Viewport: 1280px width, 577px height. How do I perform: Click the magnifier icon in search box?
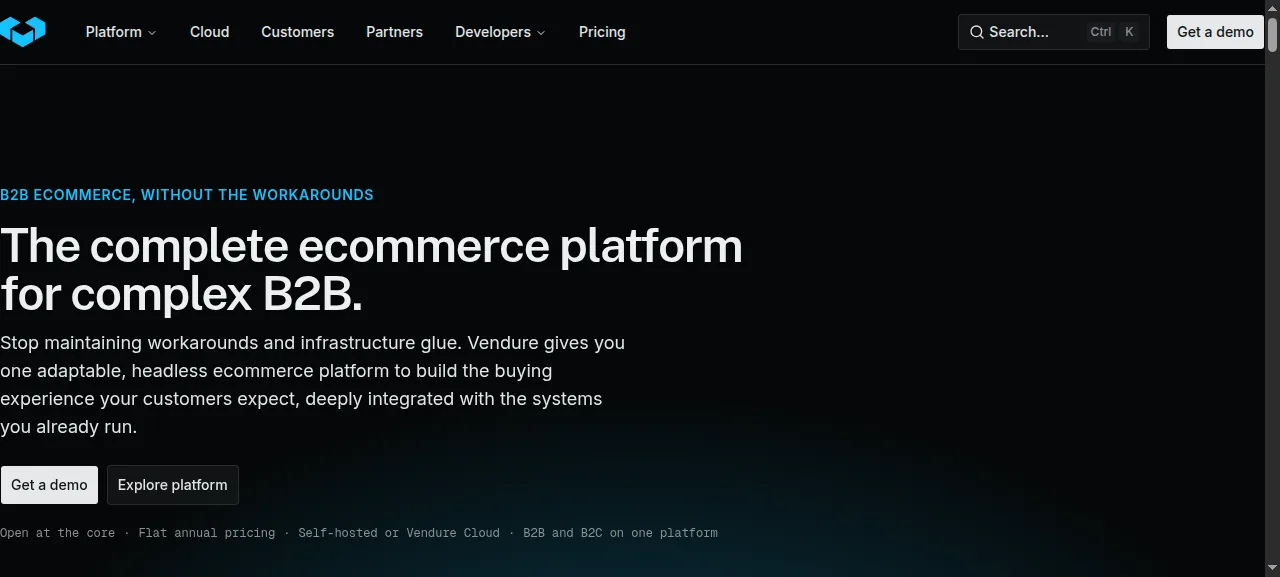pos(977,32)
